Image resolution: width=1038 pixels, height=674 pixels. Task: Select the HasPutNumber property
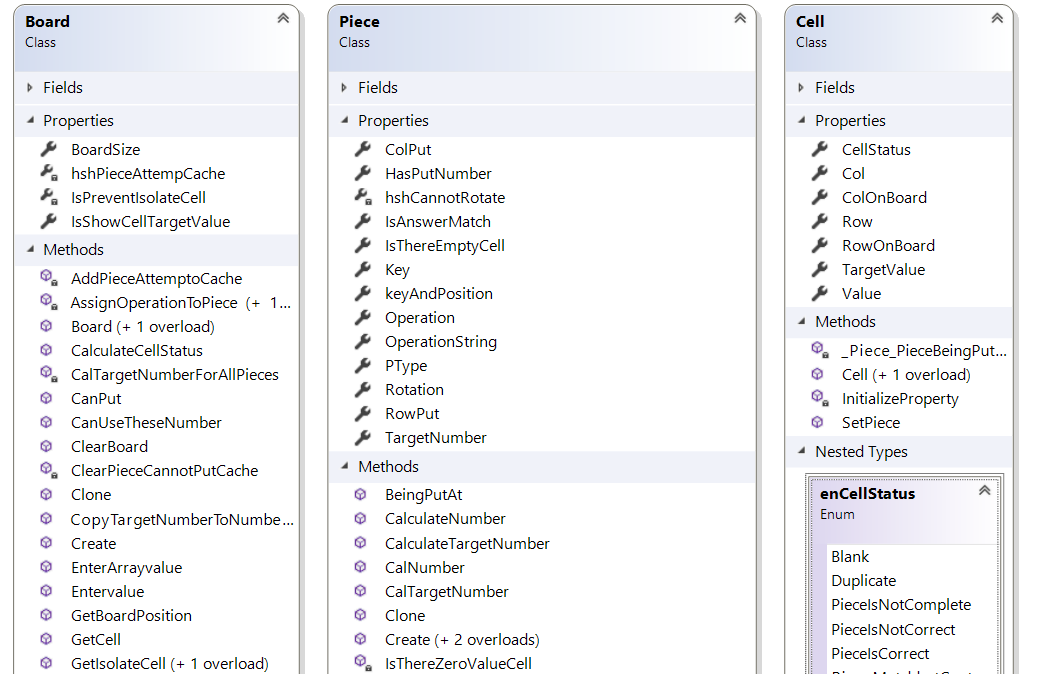pyautogui.click(x=438, y=173)
